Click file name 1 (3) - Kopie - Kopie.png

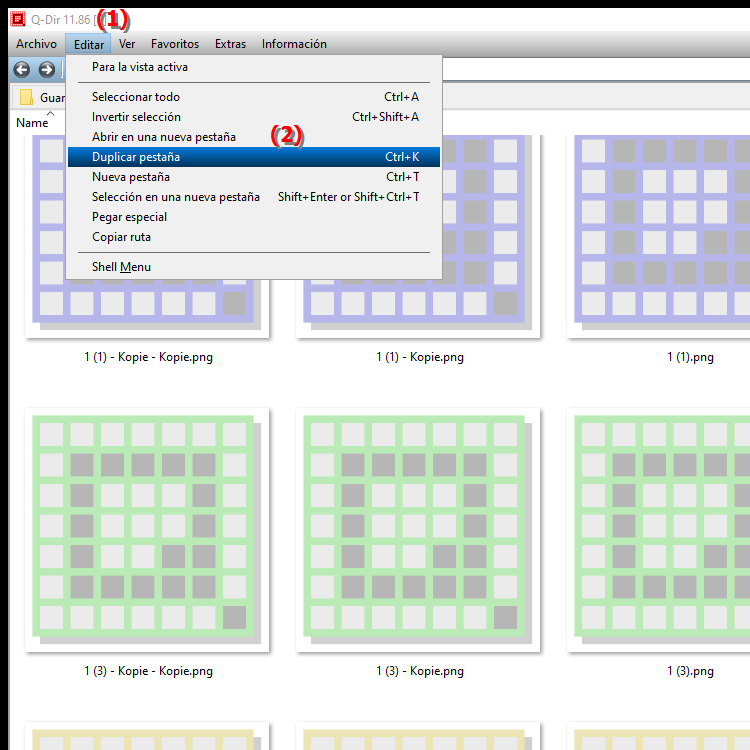(x=148, y=671)
